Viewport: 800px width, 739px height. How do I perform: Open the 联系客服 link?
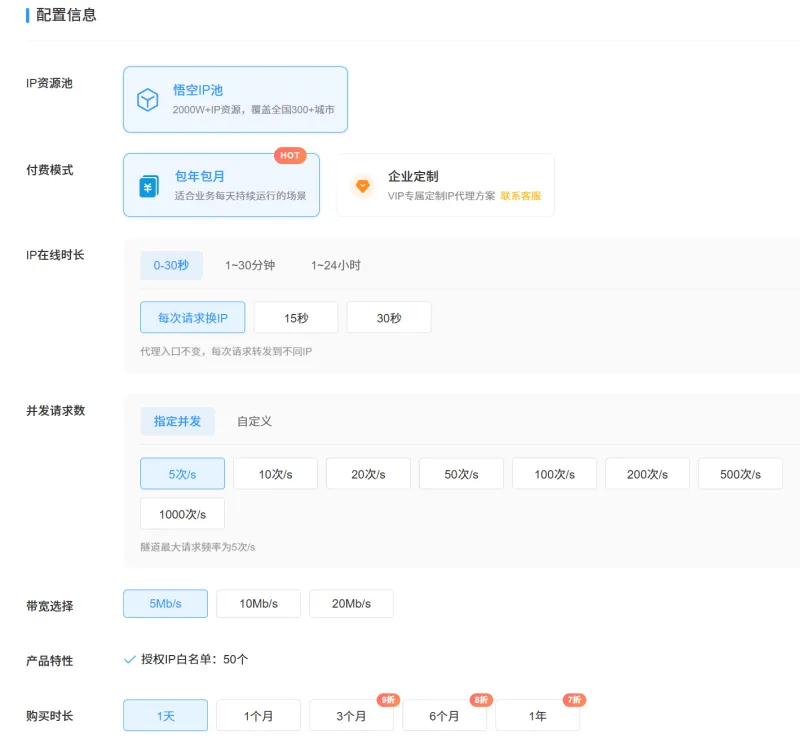[x=521, y=196]
